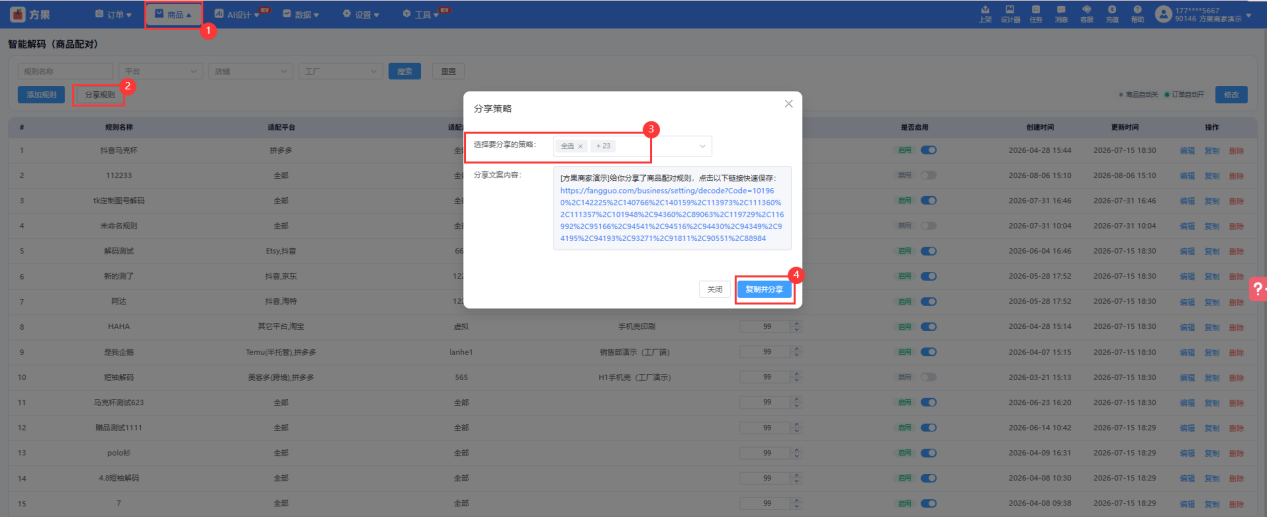
Task: Open the 平台 platform dropdown filter
Action: coord(160,71)
